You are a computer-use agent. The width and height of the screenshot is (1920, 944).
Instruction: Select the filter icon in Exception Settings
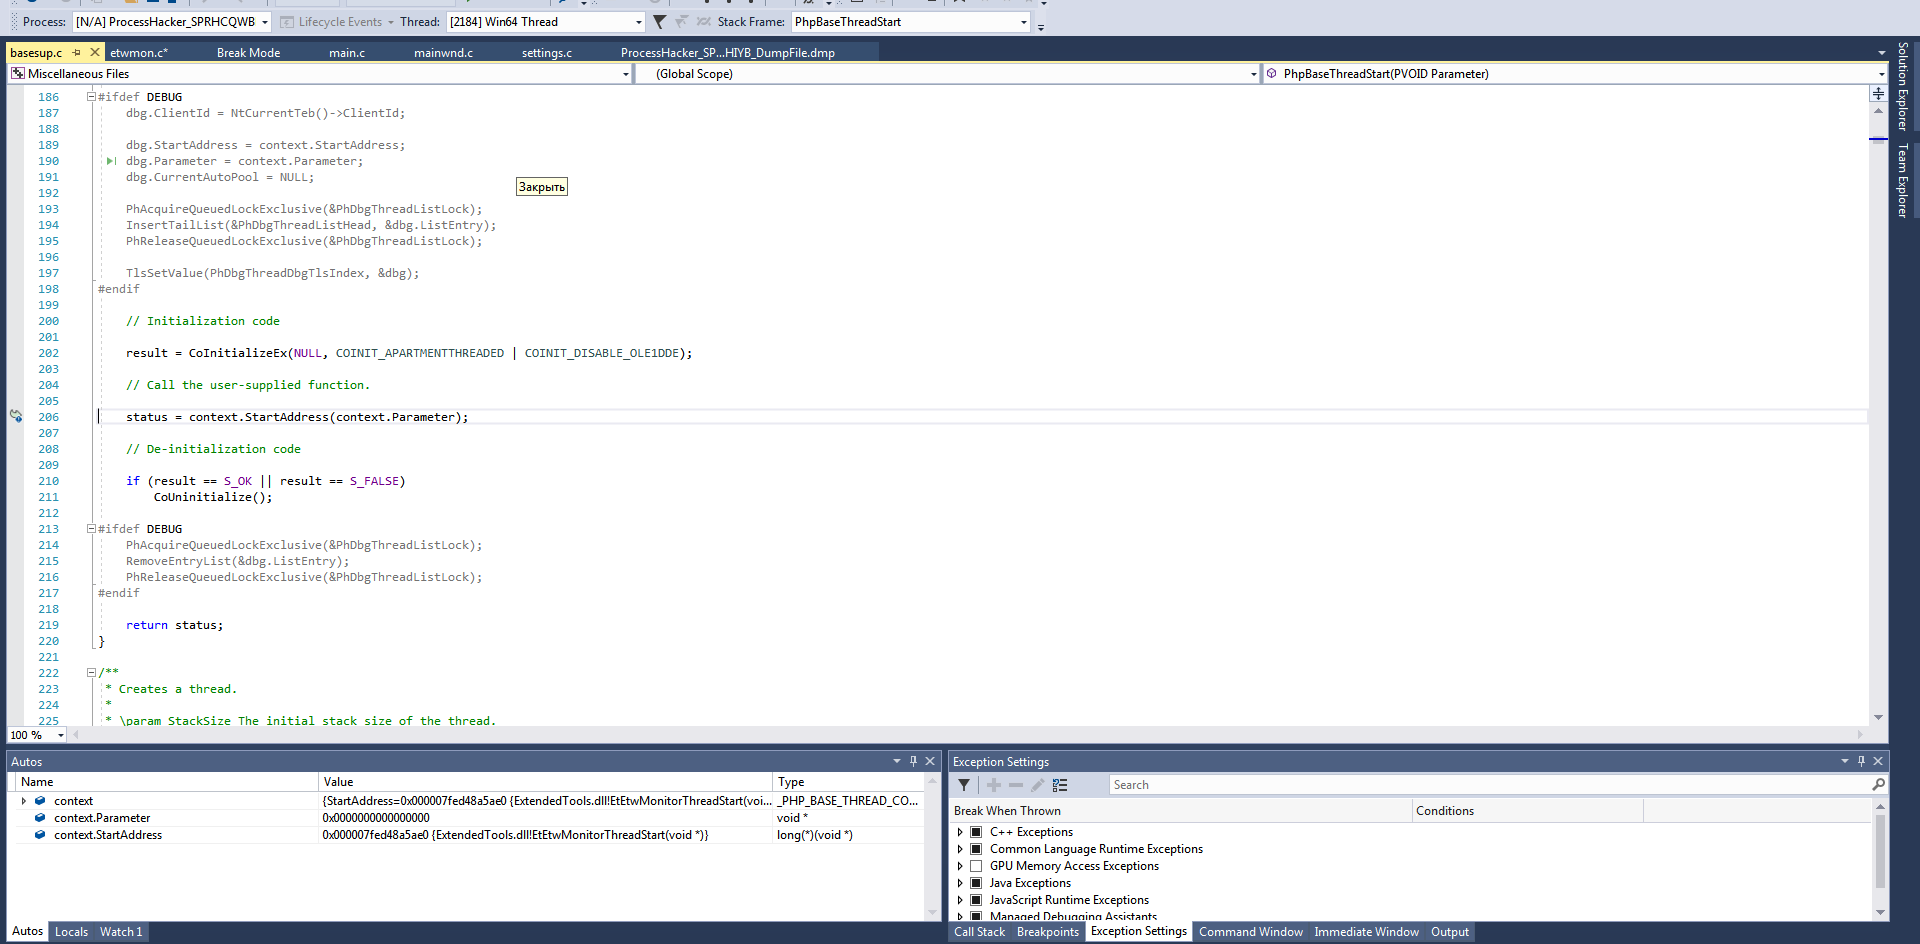tap(963, 785)
